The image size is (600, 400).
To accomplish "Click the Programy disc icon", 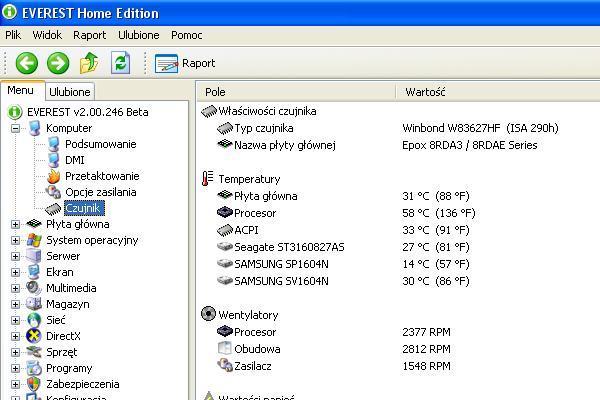I will [x=34, y=368].
